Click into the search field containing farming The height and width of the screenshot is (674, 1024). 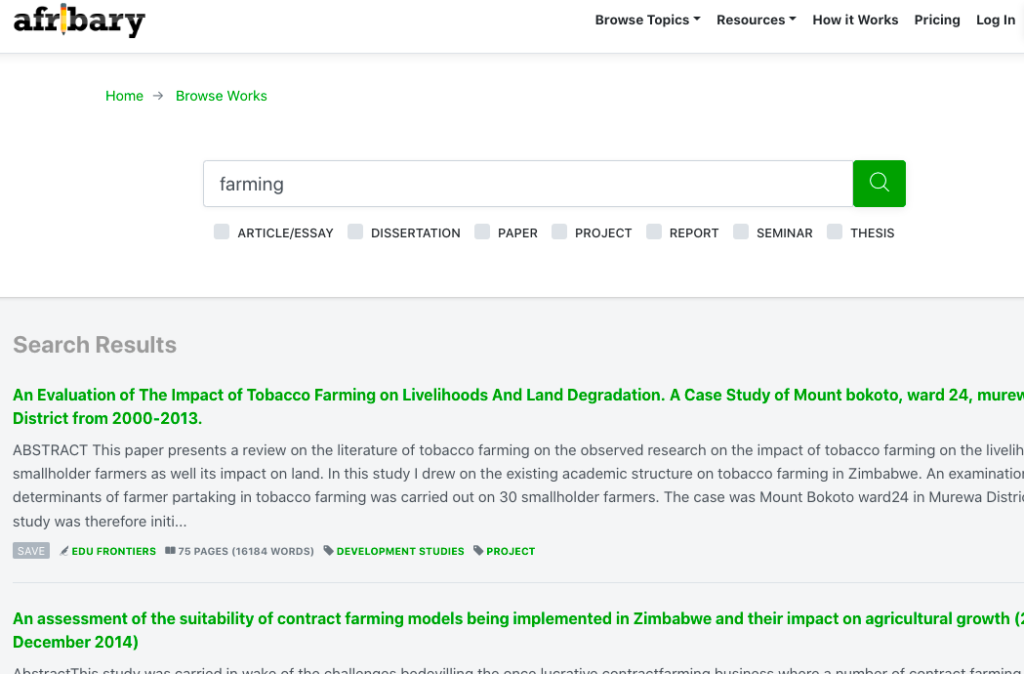tap(527, 184)
